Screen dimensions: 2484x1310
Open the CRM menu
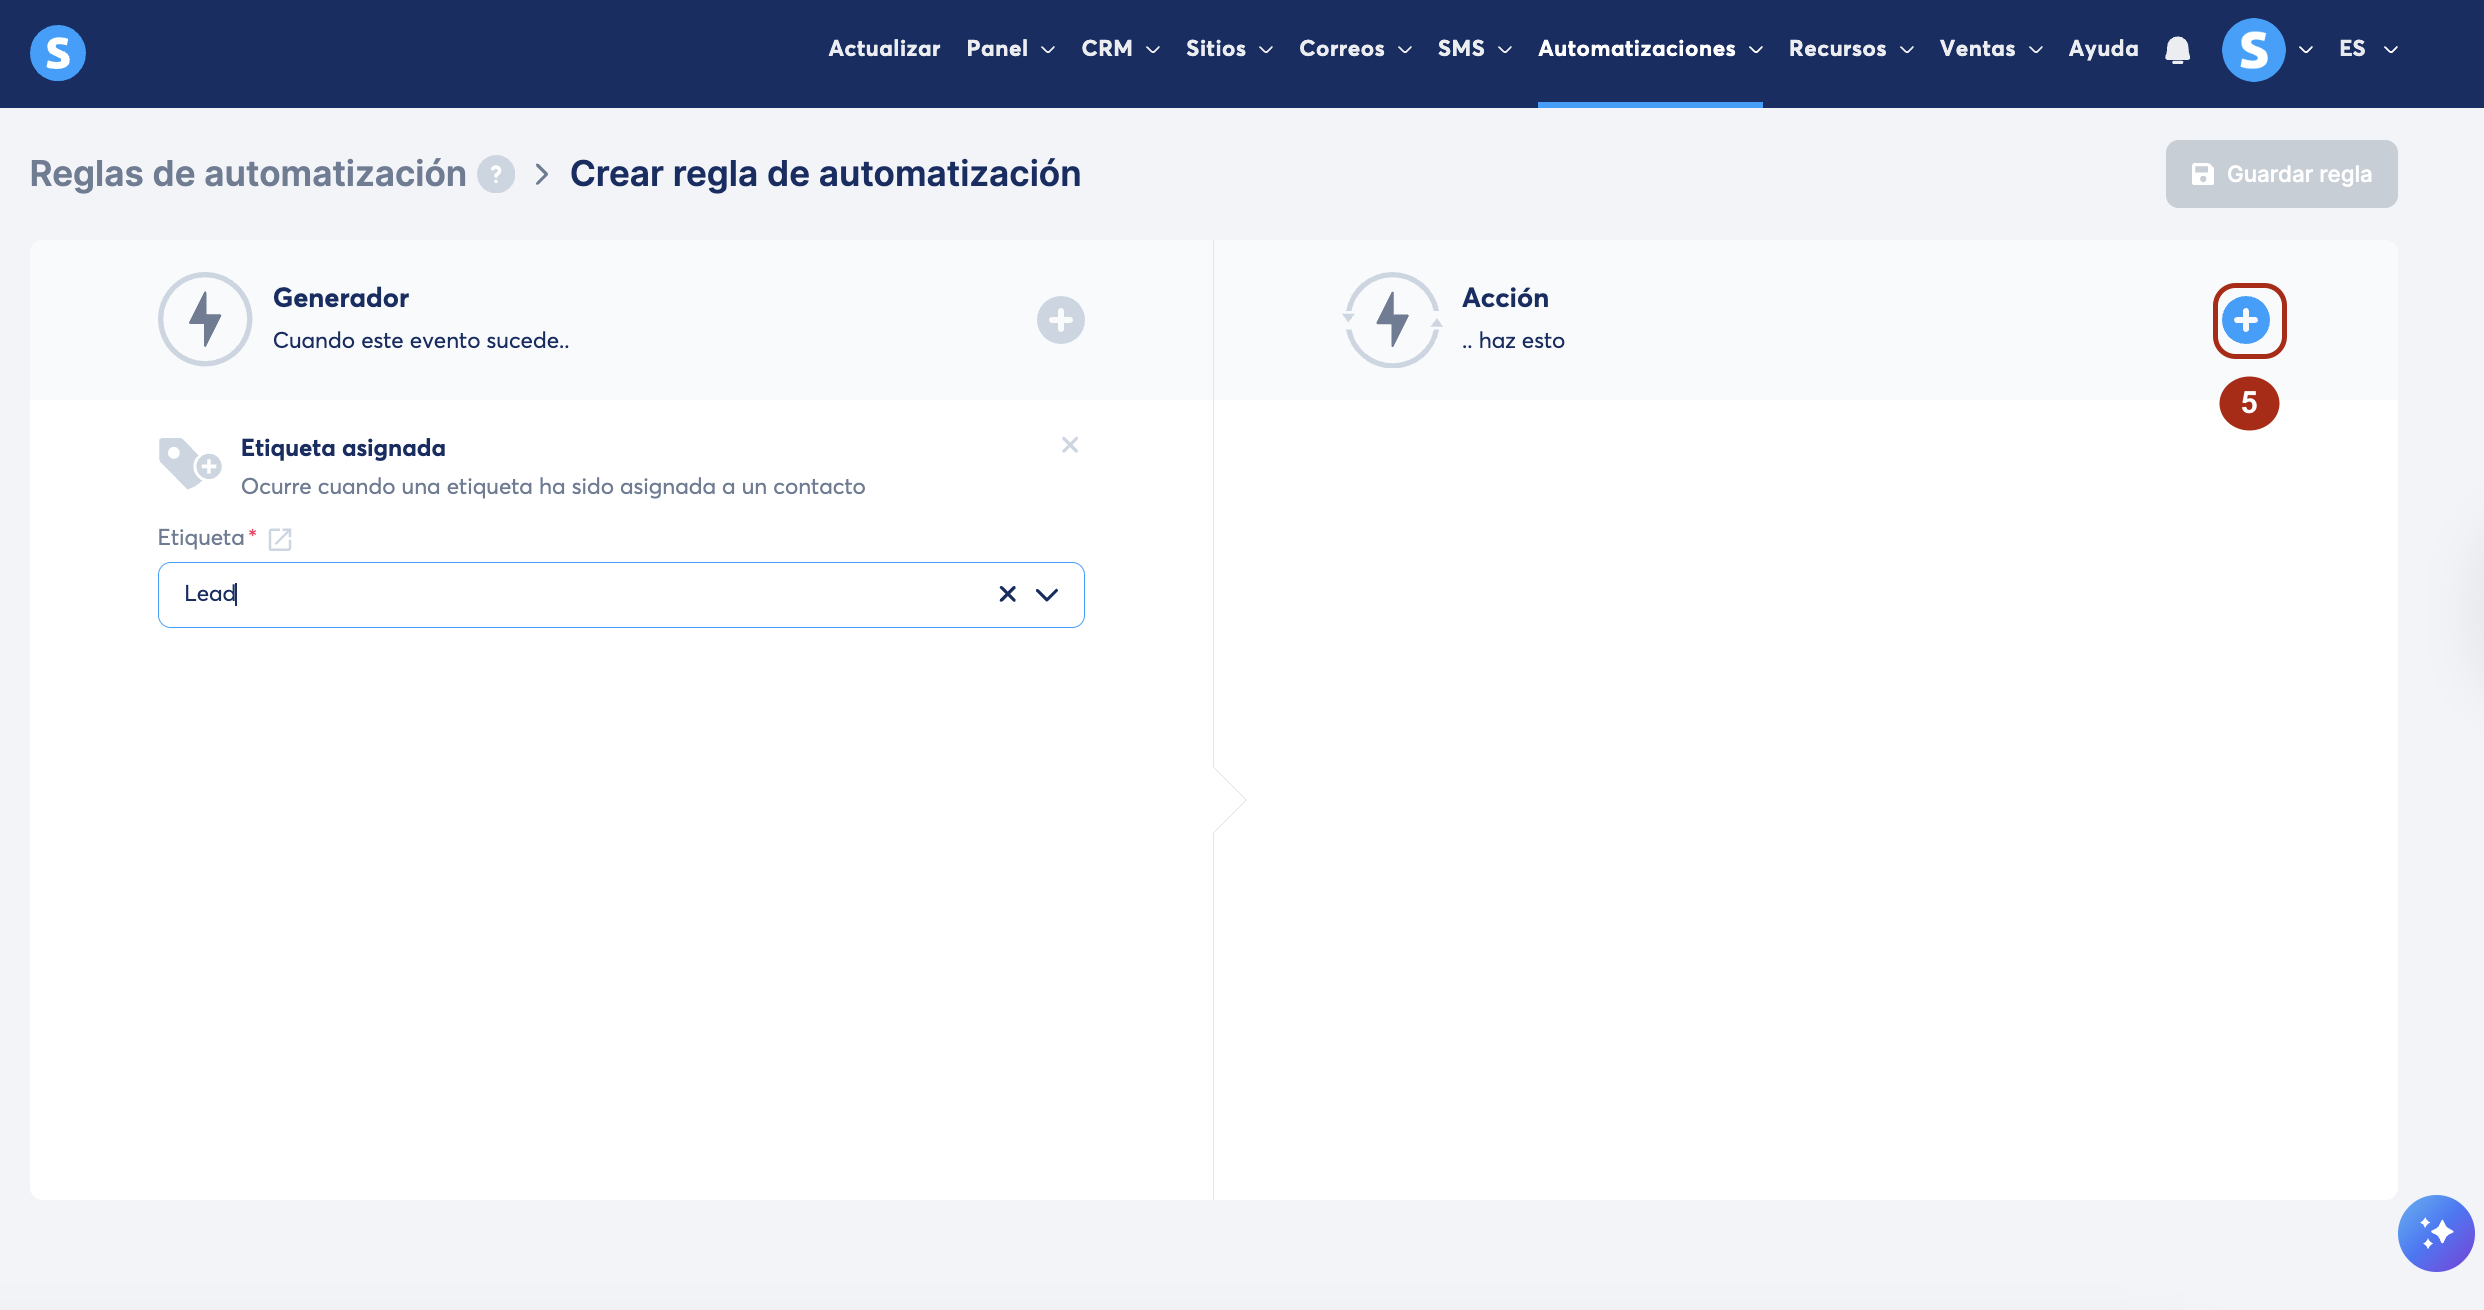[1119, 49]
